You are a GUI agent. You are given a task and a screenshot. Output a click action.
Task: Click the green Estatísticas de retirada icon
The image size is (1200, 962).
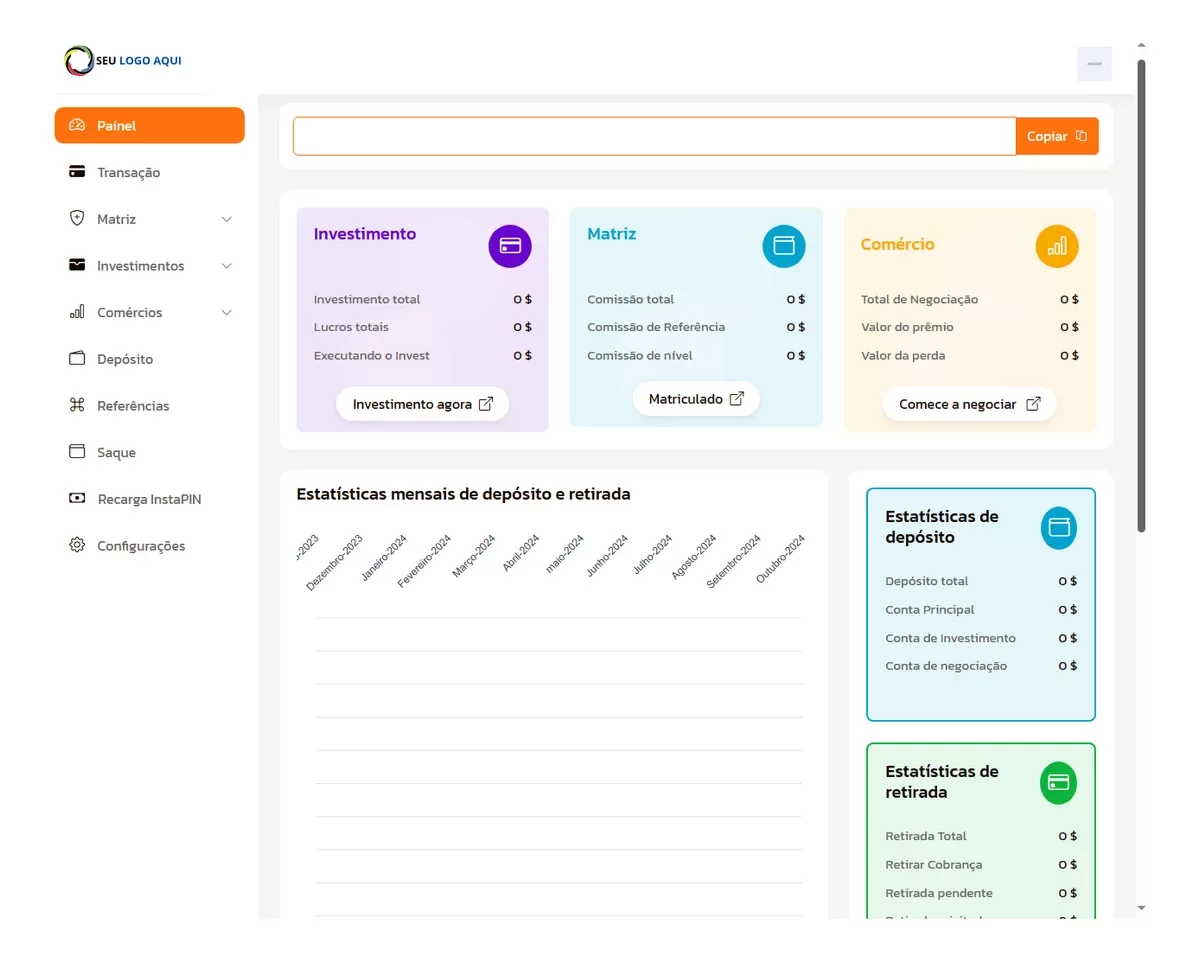[x=1058, y=783]
